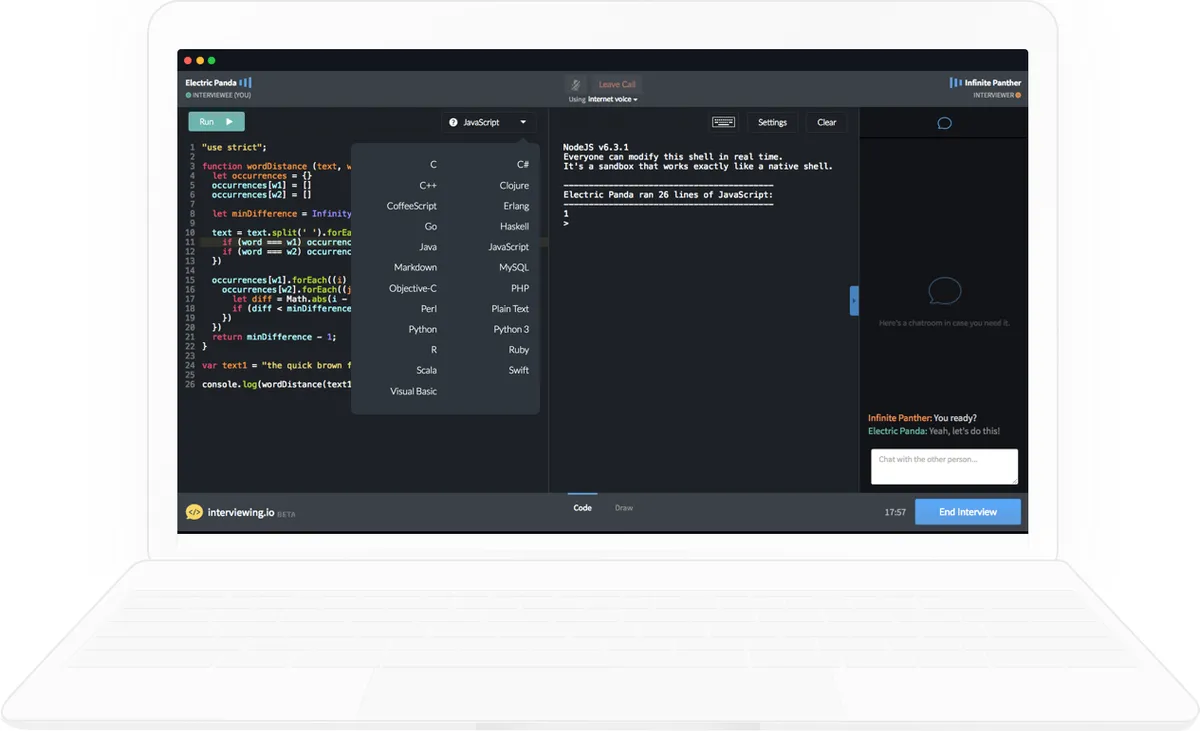Viewport: 1200px width, 731px height.
Task: Click the keyboard shortcuts icon
Action: point(723,122)
